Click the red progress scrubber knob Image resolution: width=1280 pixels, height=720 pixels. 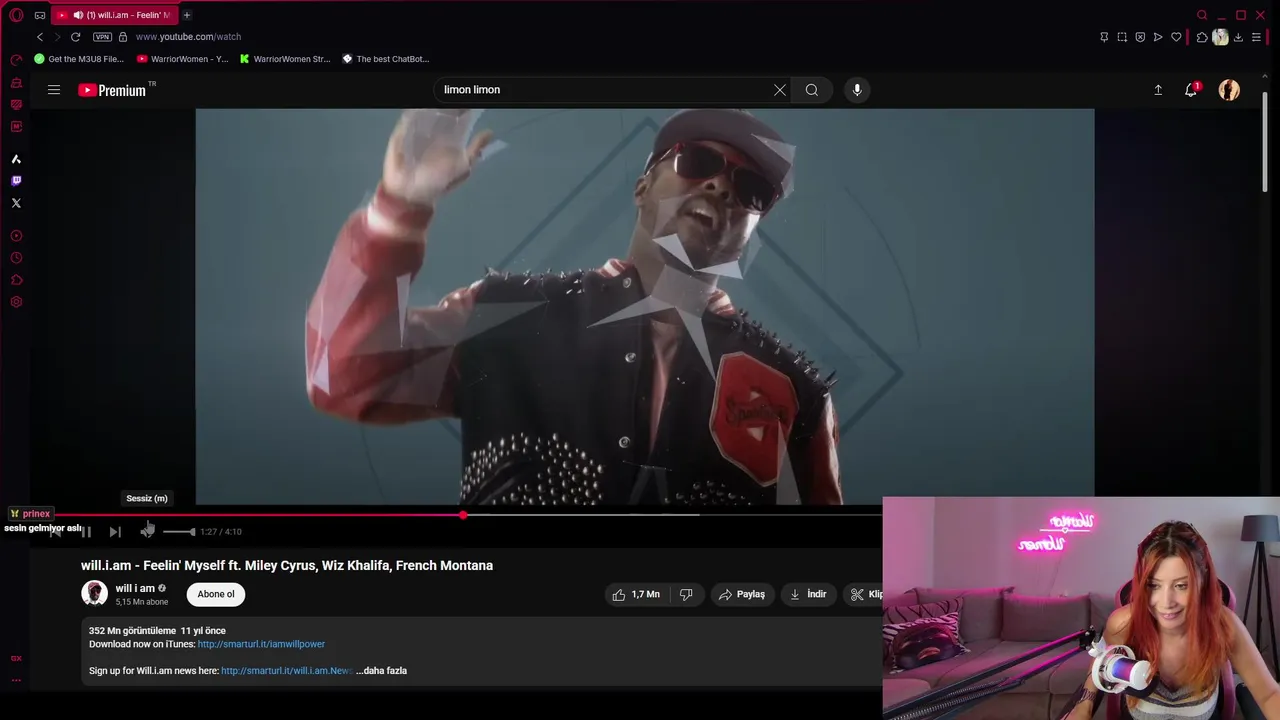click(x=463, y=515)
